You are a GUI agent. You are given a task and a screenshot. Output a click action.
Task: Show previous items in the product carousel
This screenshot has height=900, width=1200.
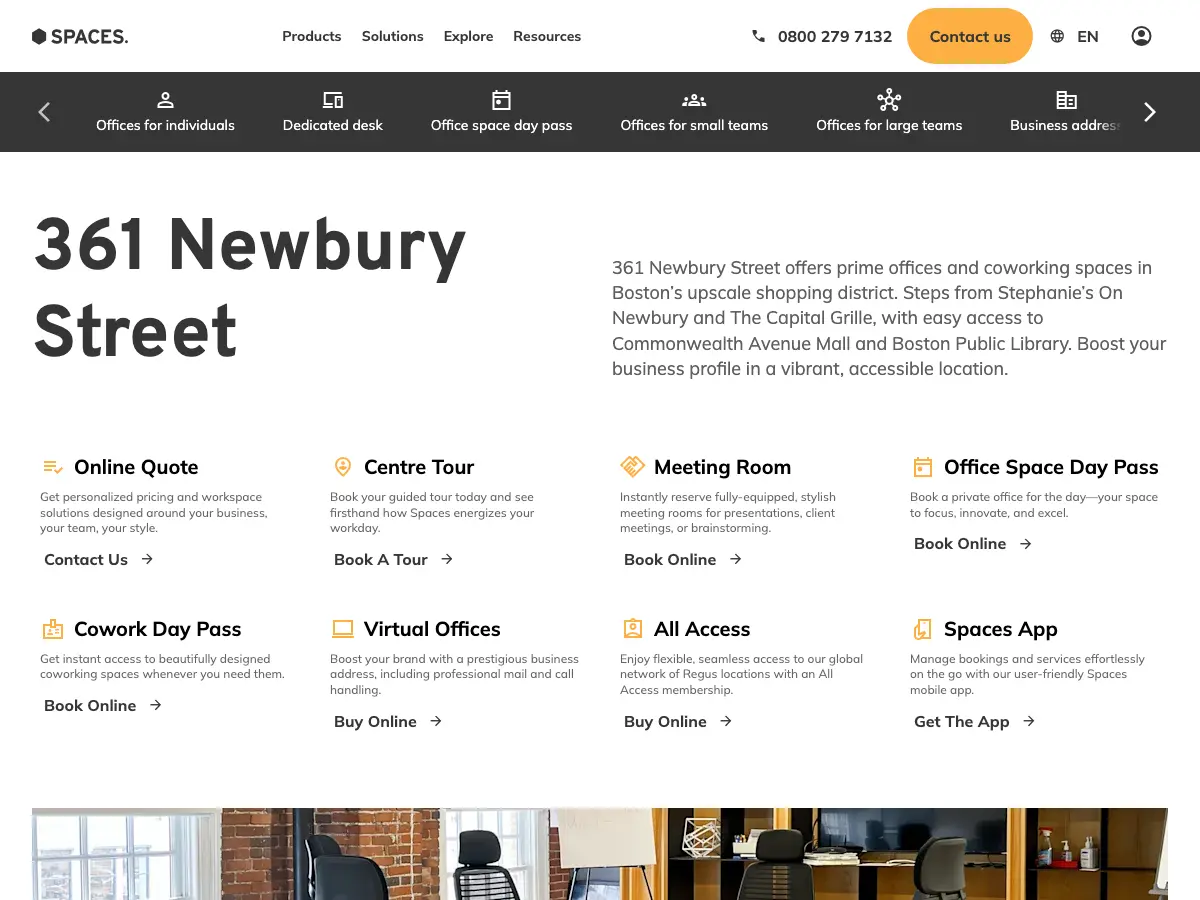pos(44,112)
